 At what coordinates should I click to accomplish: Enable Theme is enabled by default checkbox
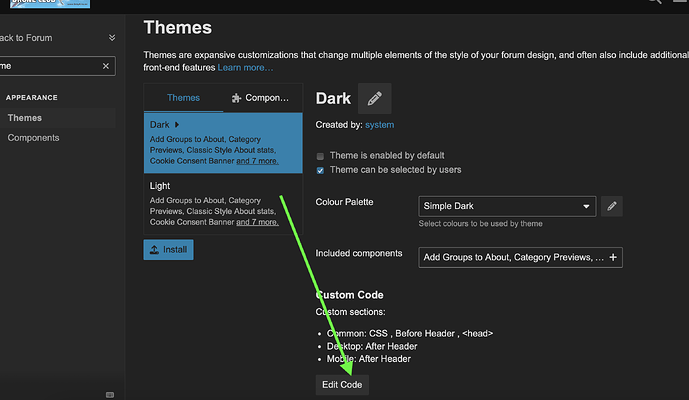click(320, 156)
